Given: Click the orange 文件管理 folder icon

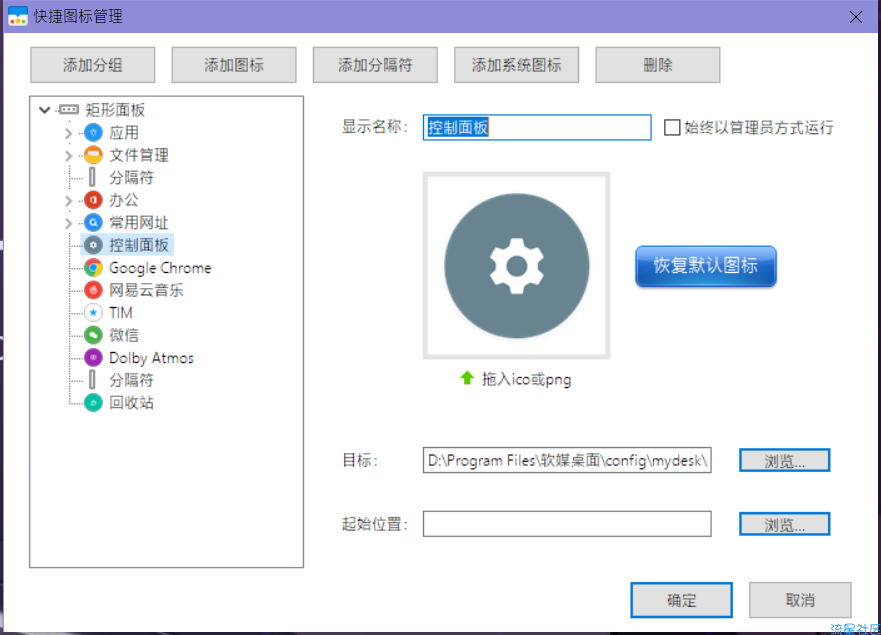Looking at the screenshot, I should coord(93,155).
